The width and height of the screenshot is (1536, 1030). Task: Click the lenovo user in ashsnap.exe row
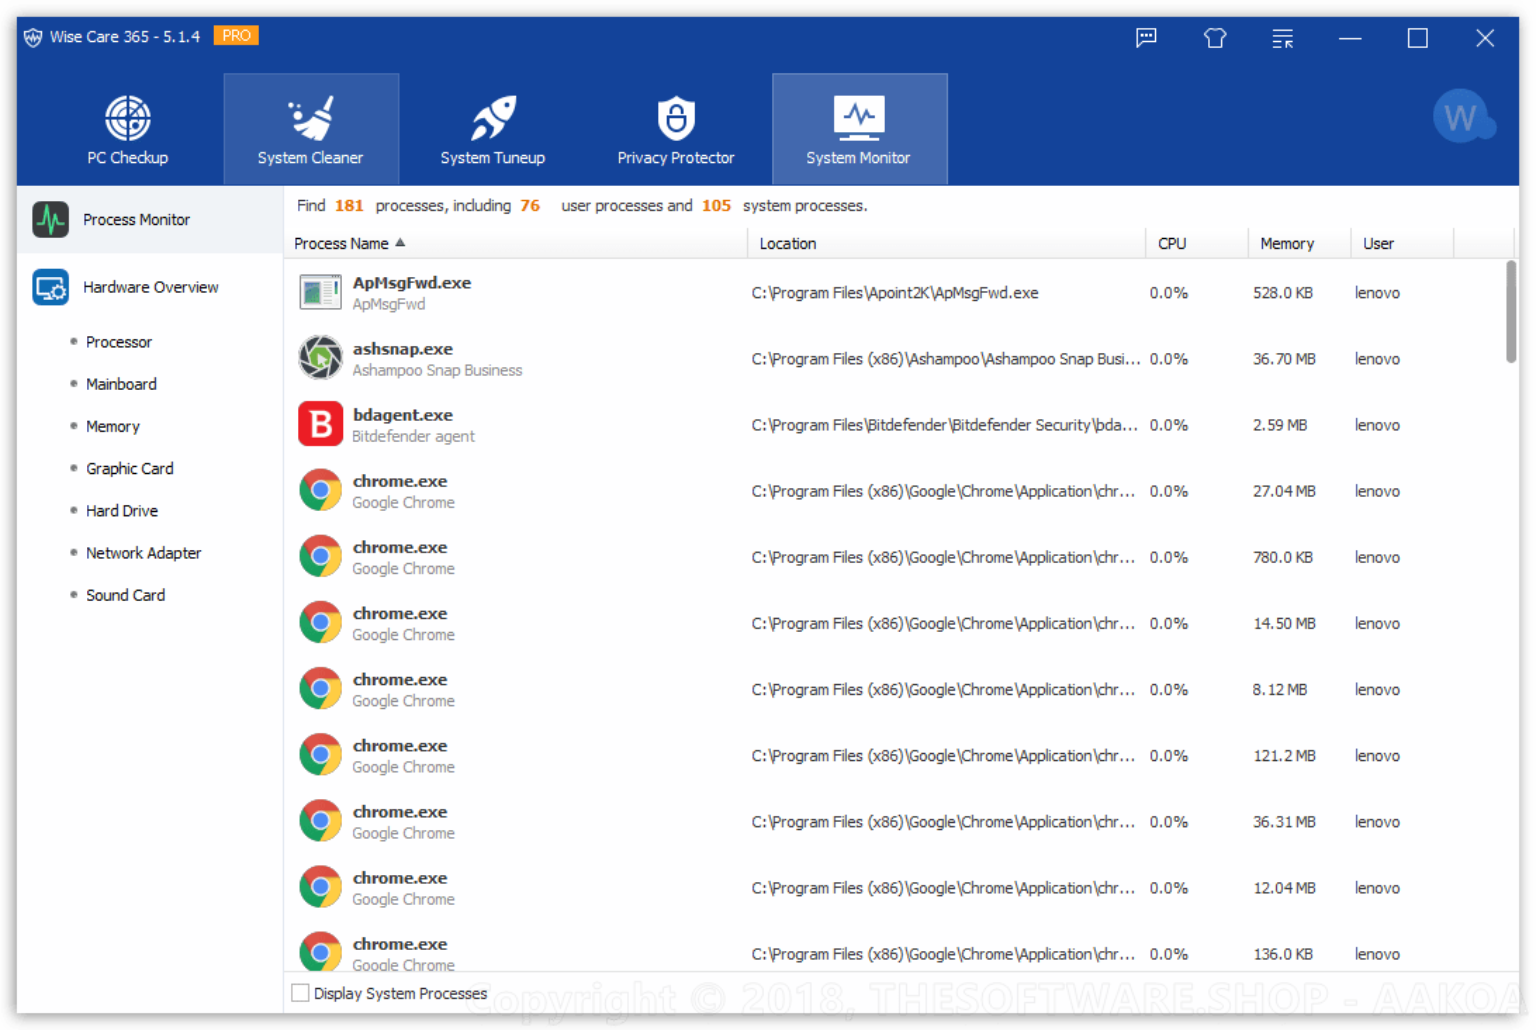pos(1377,359)
